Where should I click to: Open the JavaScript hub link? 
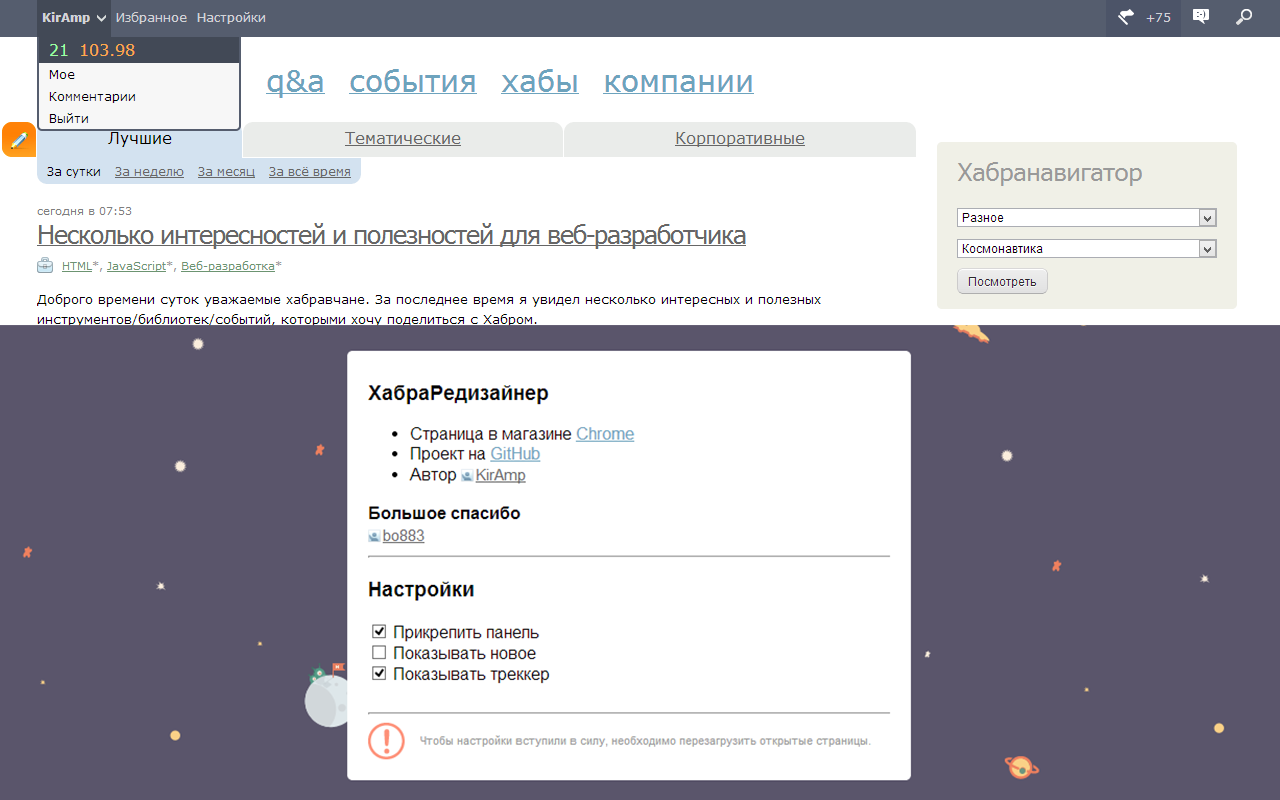pyautogui.click(x=136, y=266)
